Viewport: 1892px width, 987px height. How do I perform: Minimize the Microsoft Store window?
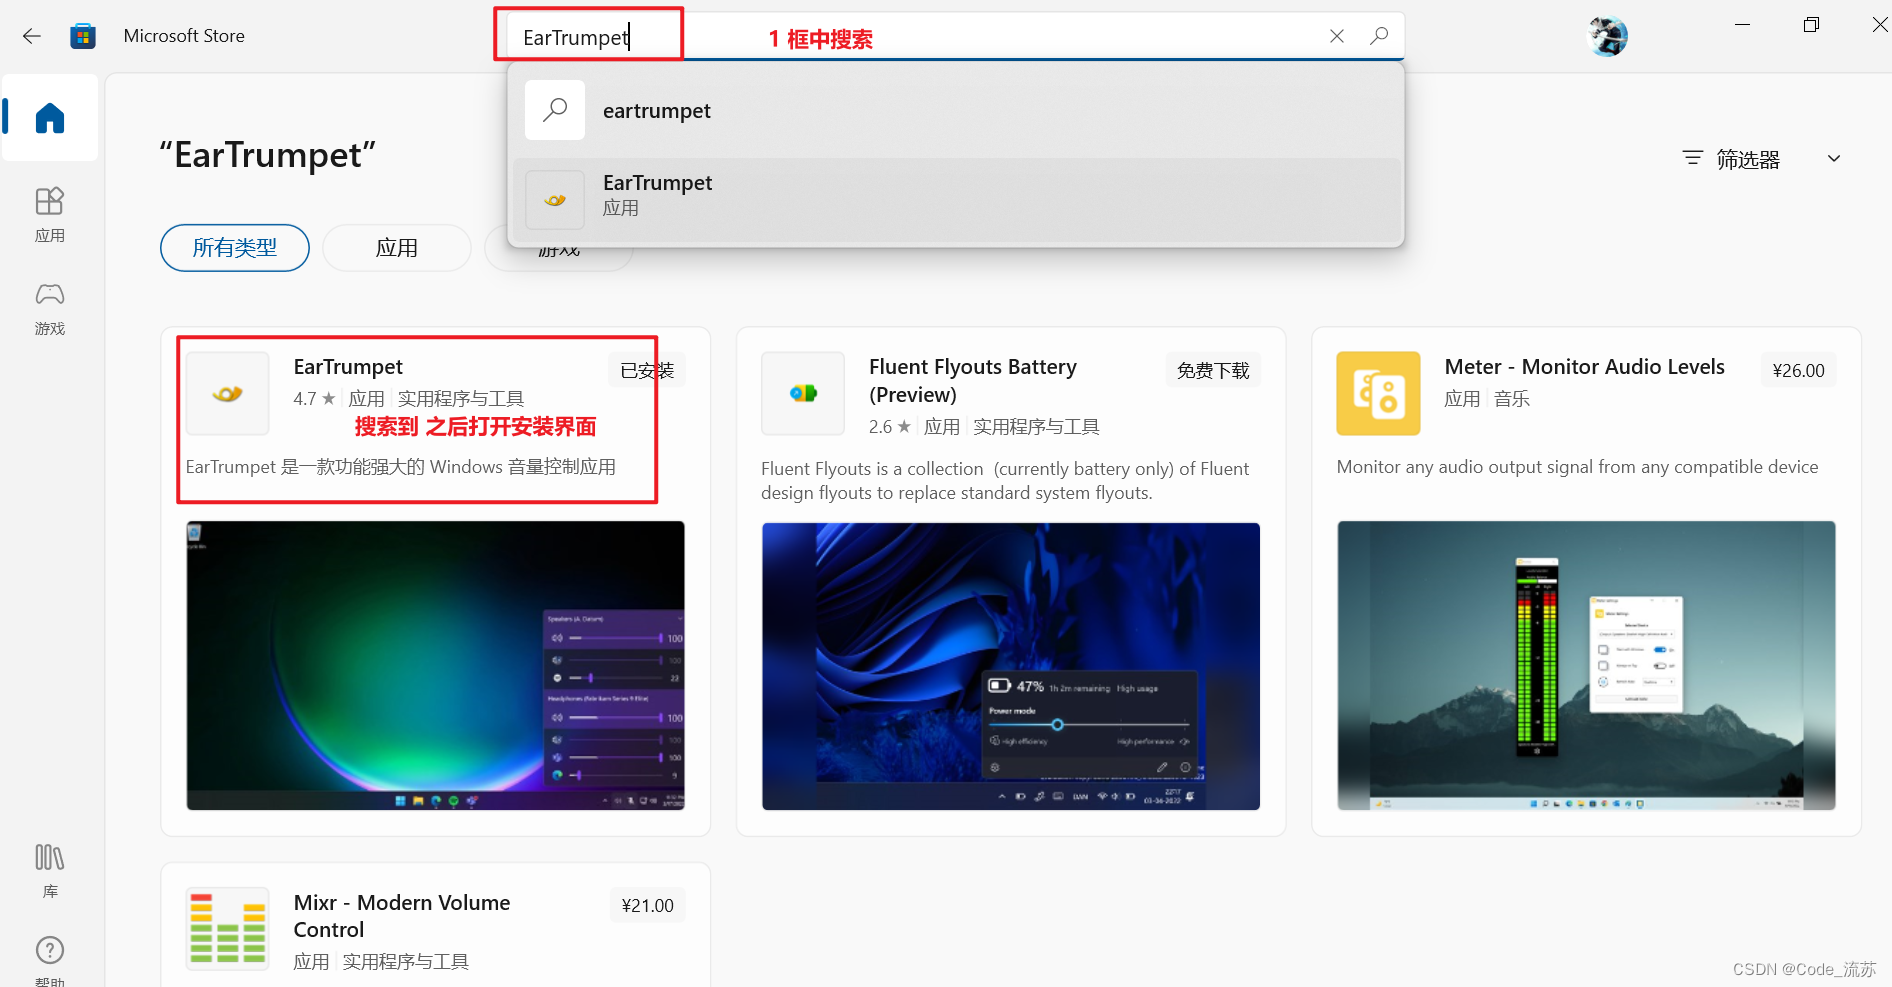1742,24
